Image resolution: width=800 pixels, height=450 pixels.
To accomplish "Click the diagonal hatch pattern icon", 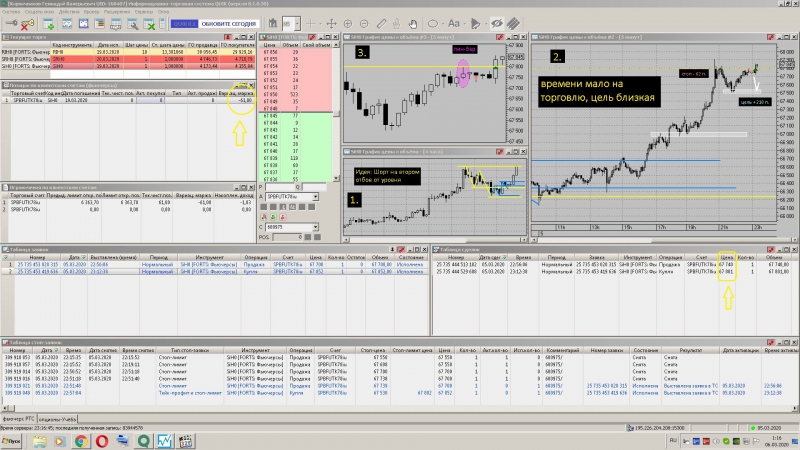I will [513, 23].
